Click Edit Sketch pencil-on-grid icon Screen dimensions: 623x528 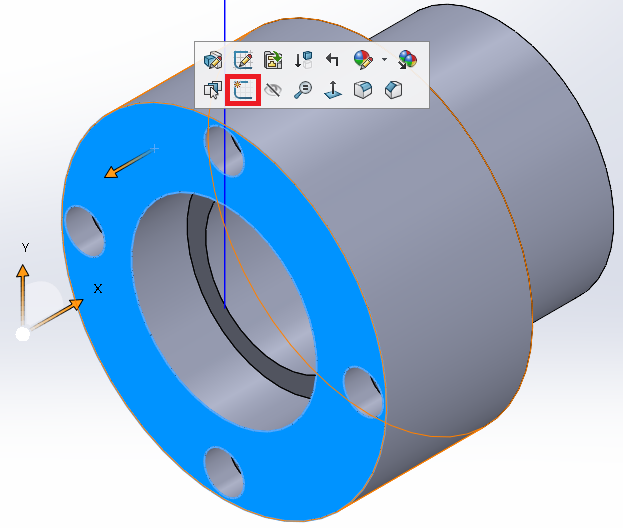[243, 60]
